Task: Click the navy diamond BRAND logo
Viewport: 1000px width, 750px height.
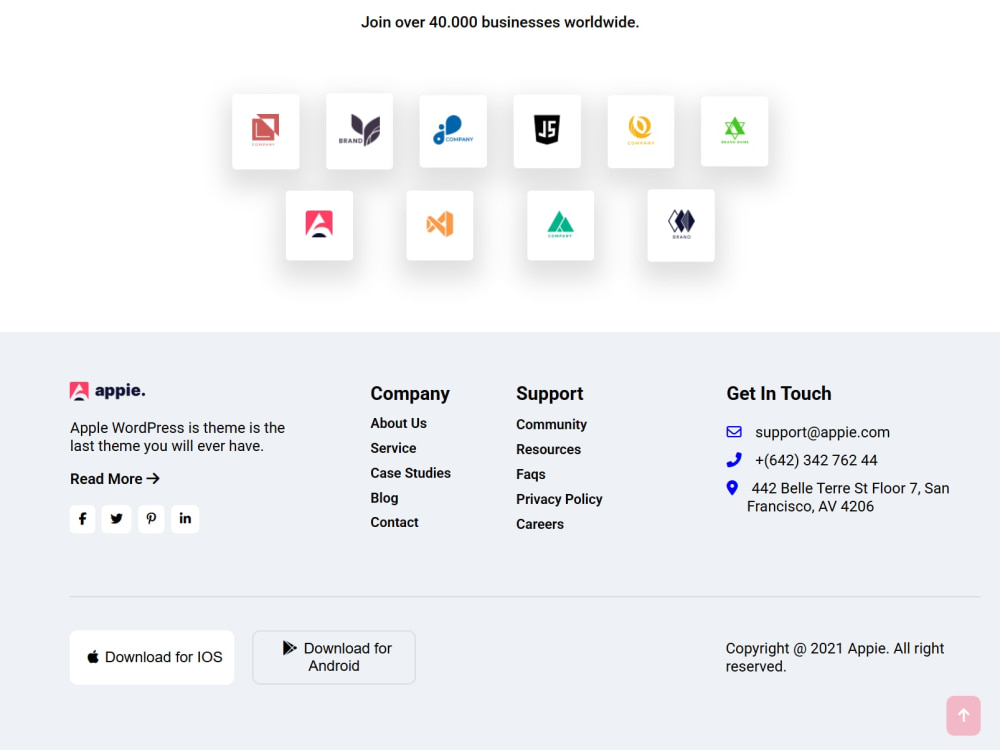Action: [x=681, y=225]
